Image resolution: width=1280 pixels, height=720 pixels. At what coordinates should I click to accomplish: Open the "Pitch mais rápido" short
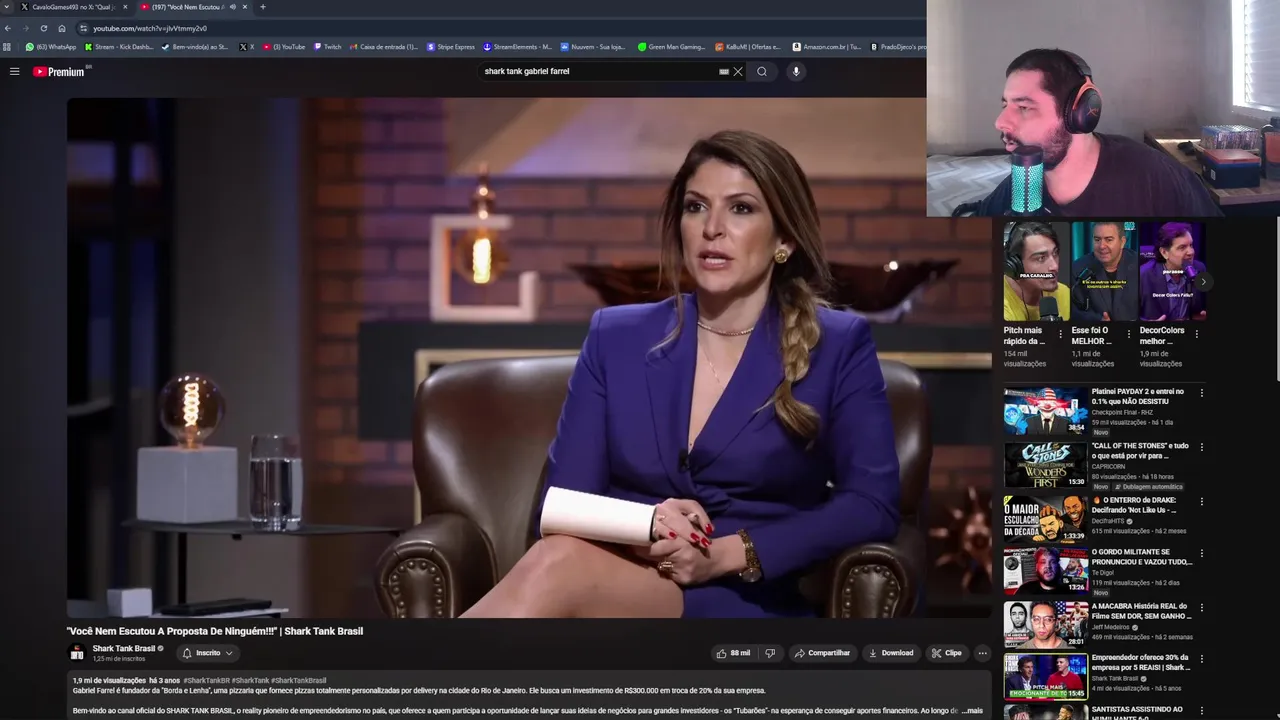[1036, 271]
